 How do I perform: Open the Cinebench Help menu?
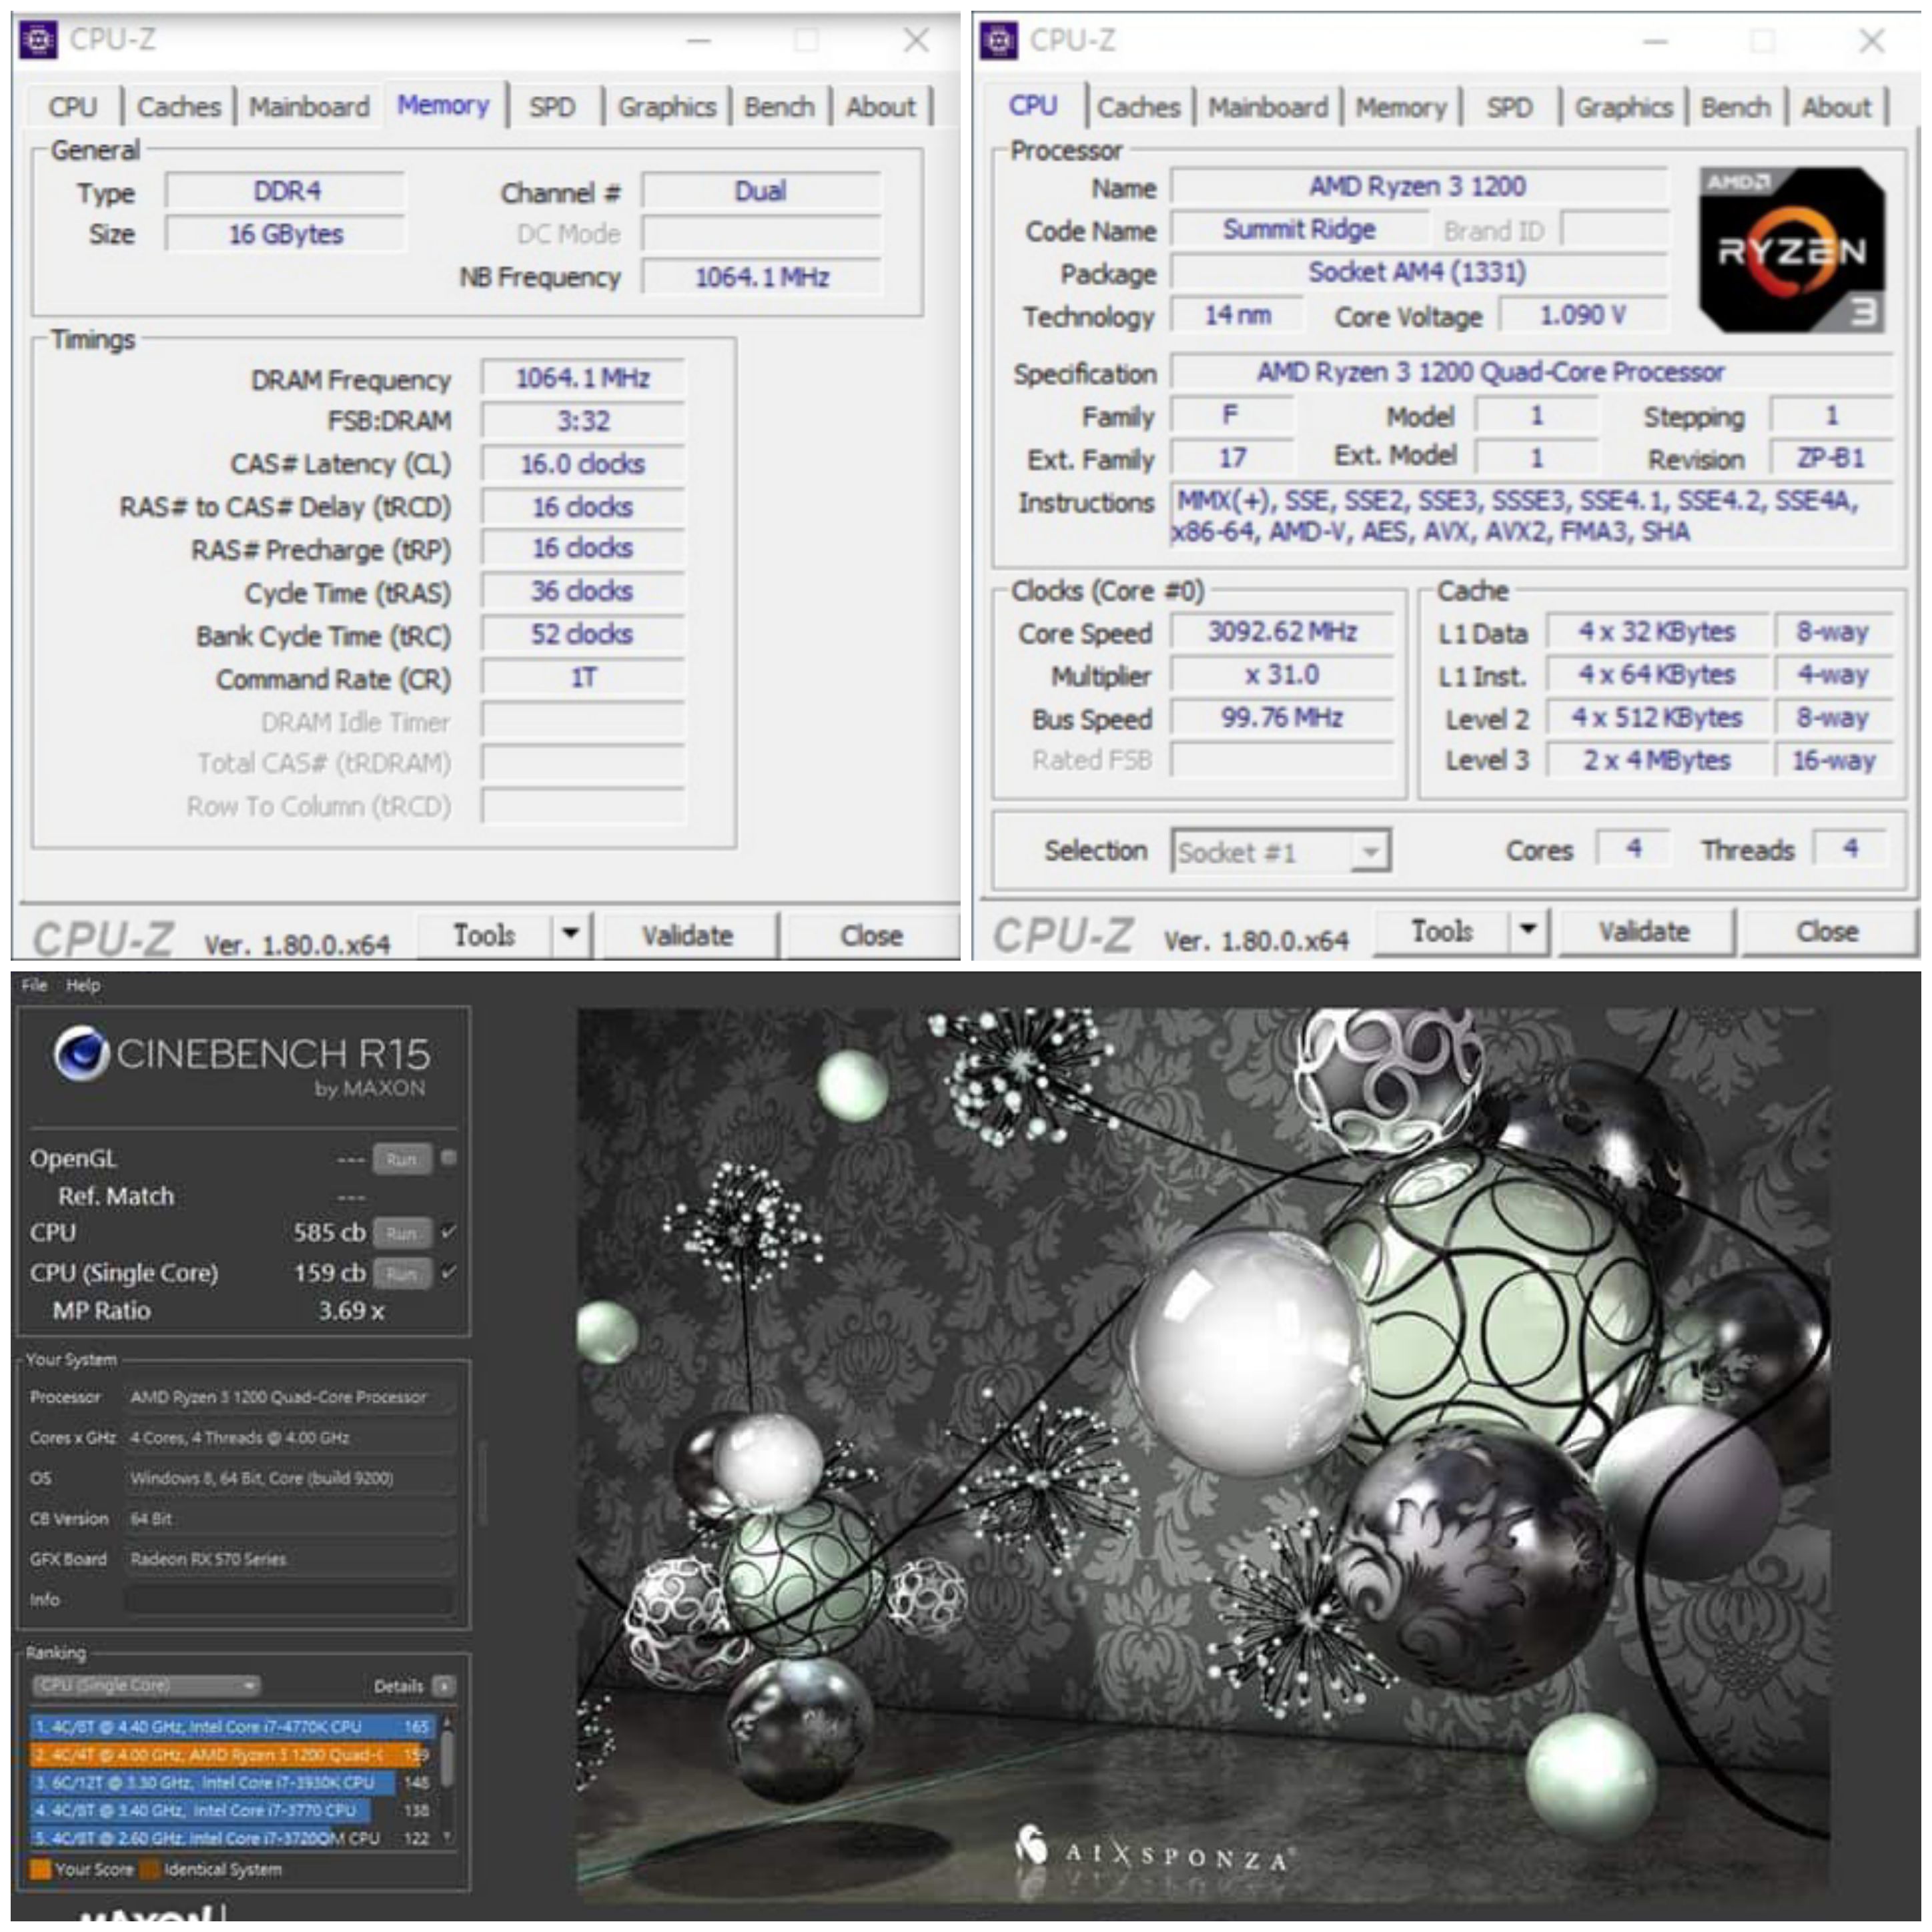83,985
